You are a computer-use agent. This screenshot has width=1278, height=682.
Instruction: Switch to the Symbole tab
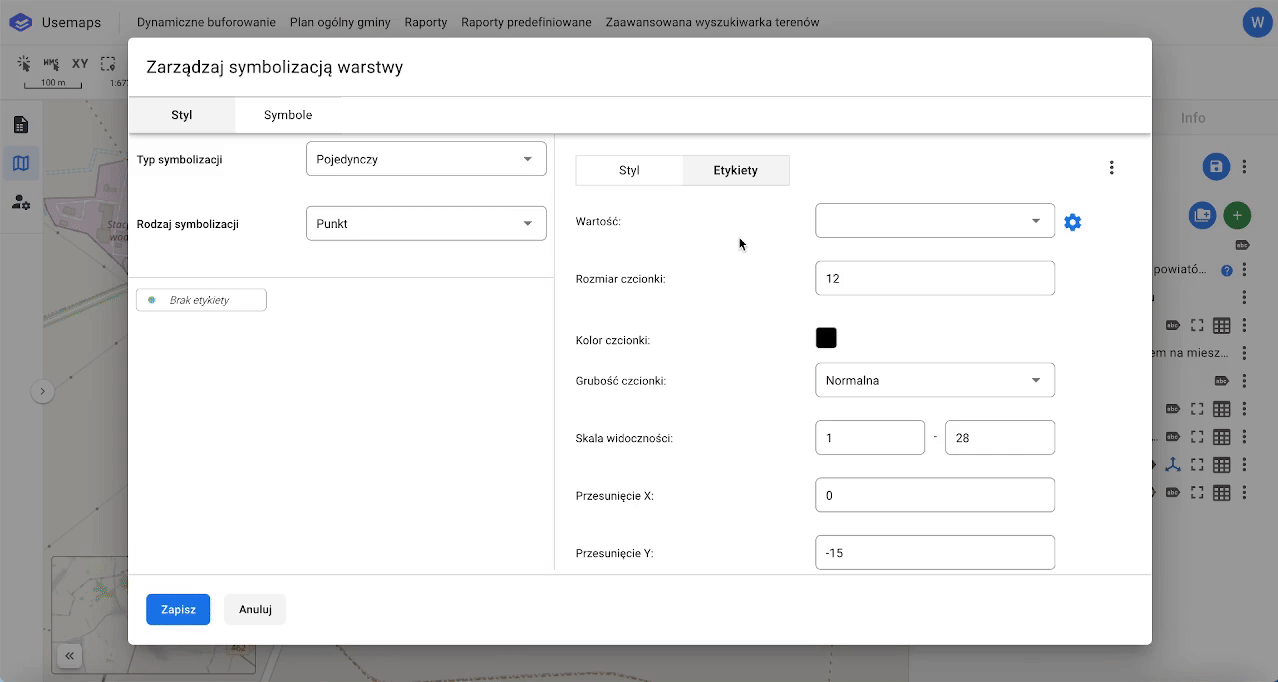[x=288, y=115]
